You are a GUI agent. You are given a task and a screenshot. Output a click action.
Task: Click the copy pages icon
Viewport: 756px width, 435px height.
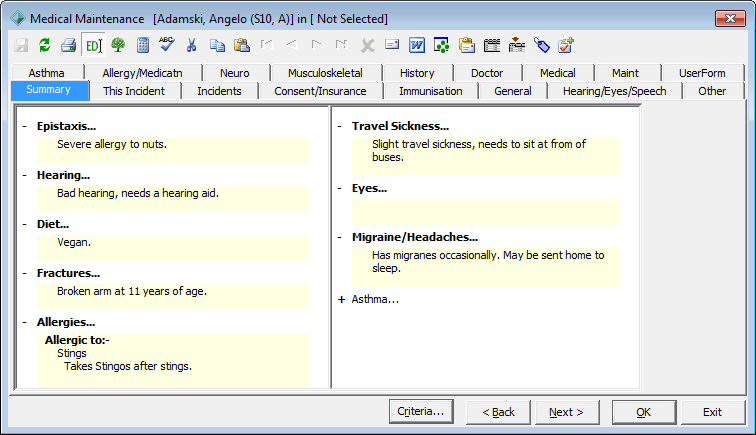click(217, 45)
